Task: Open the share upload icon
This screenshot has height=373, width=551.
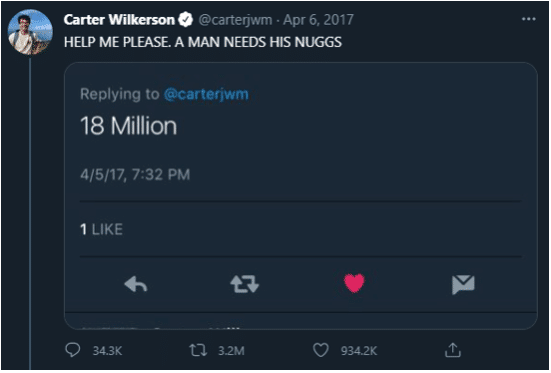Action: point(453,350)
